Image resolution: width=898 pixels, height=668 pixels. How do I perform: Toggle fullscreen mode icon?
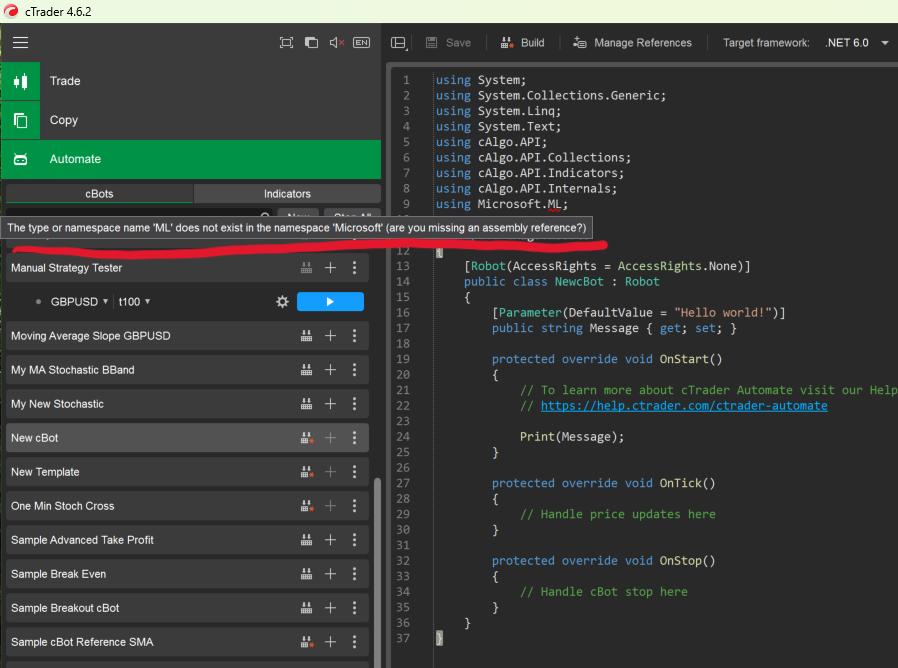click(x=286, y=42)
